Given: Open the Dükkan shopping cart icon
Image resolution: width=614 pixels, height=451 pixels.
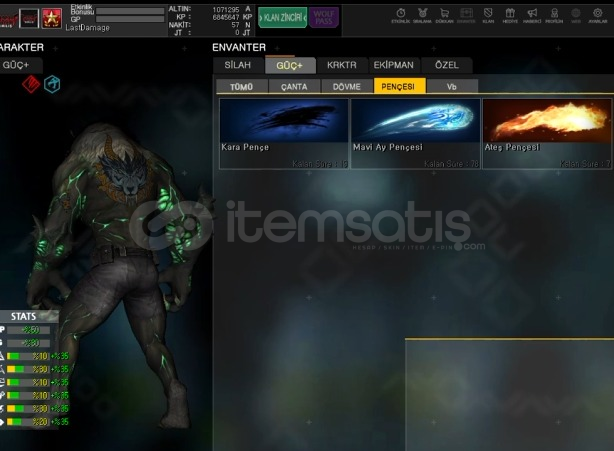Looking at the screenshot, I should (444, 16).
